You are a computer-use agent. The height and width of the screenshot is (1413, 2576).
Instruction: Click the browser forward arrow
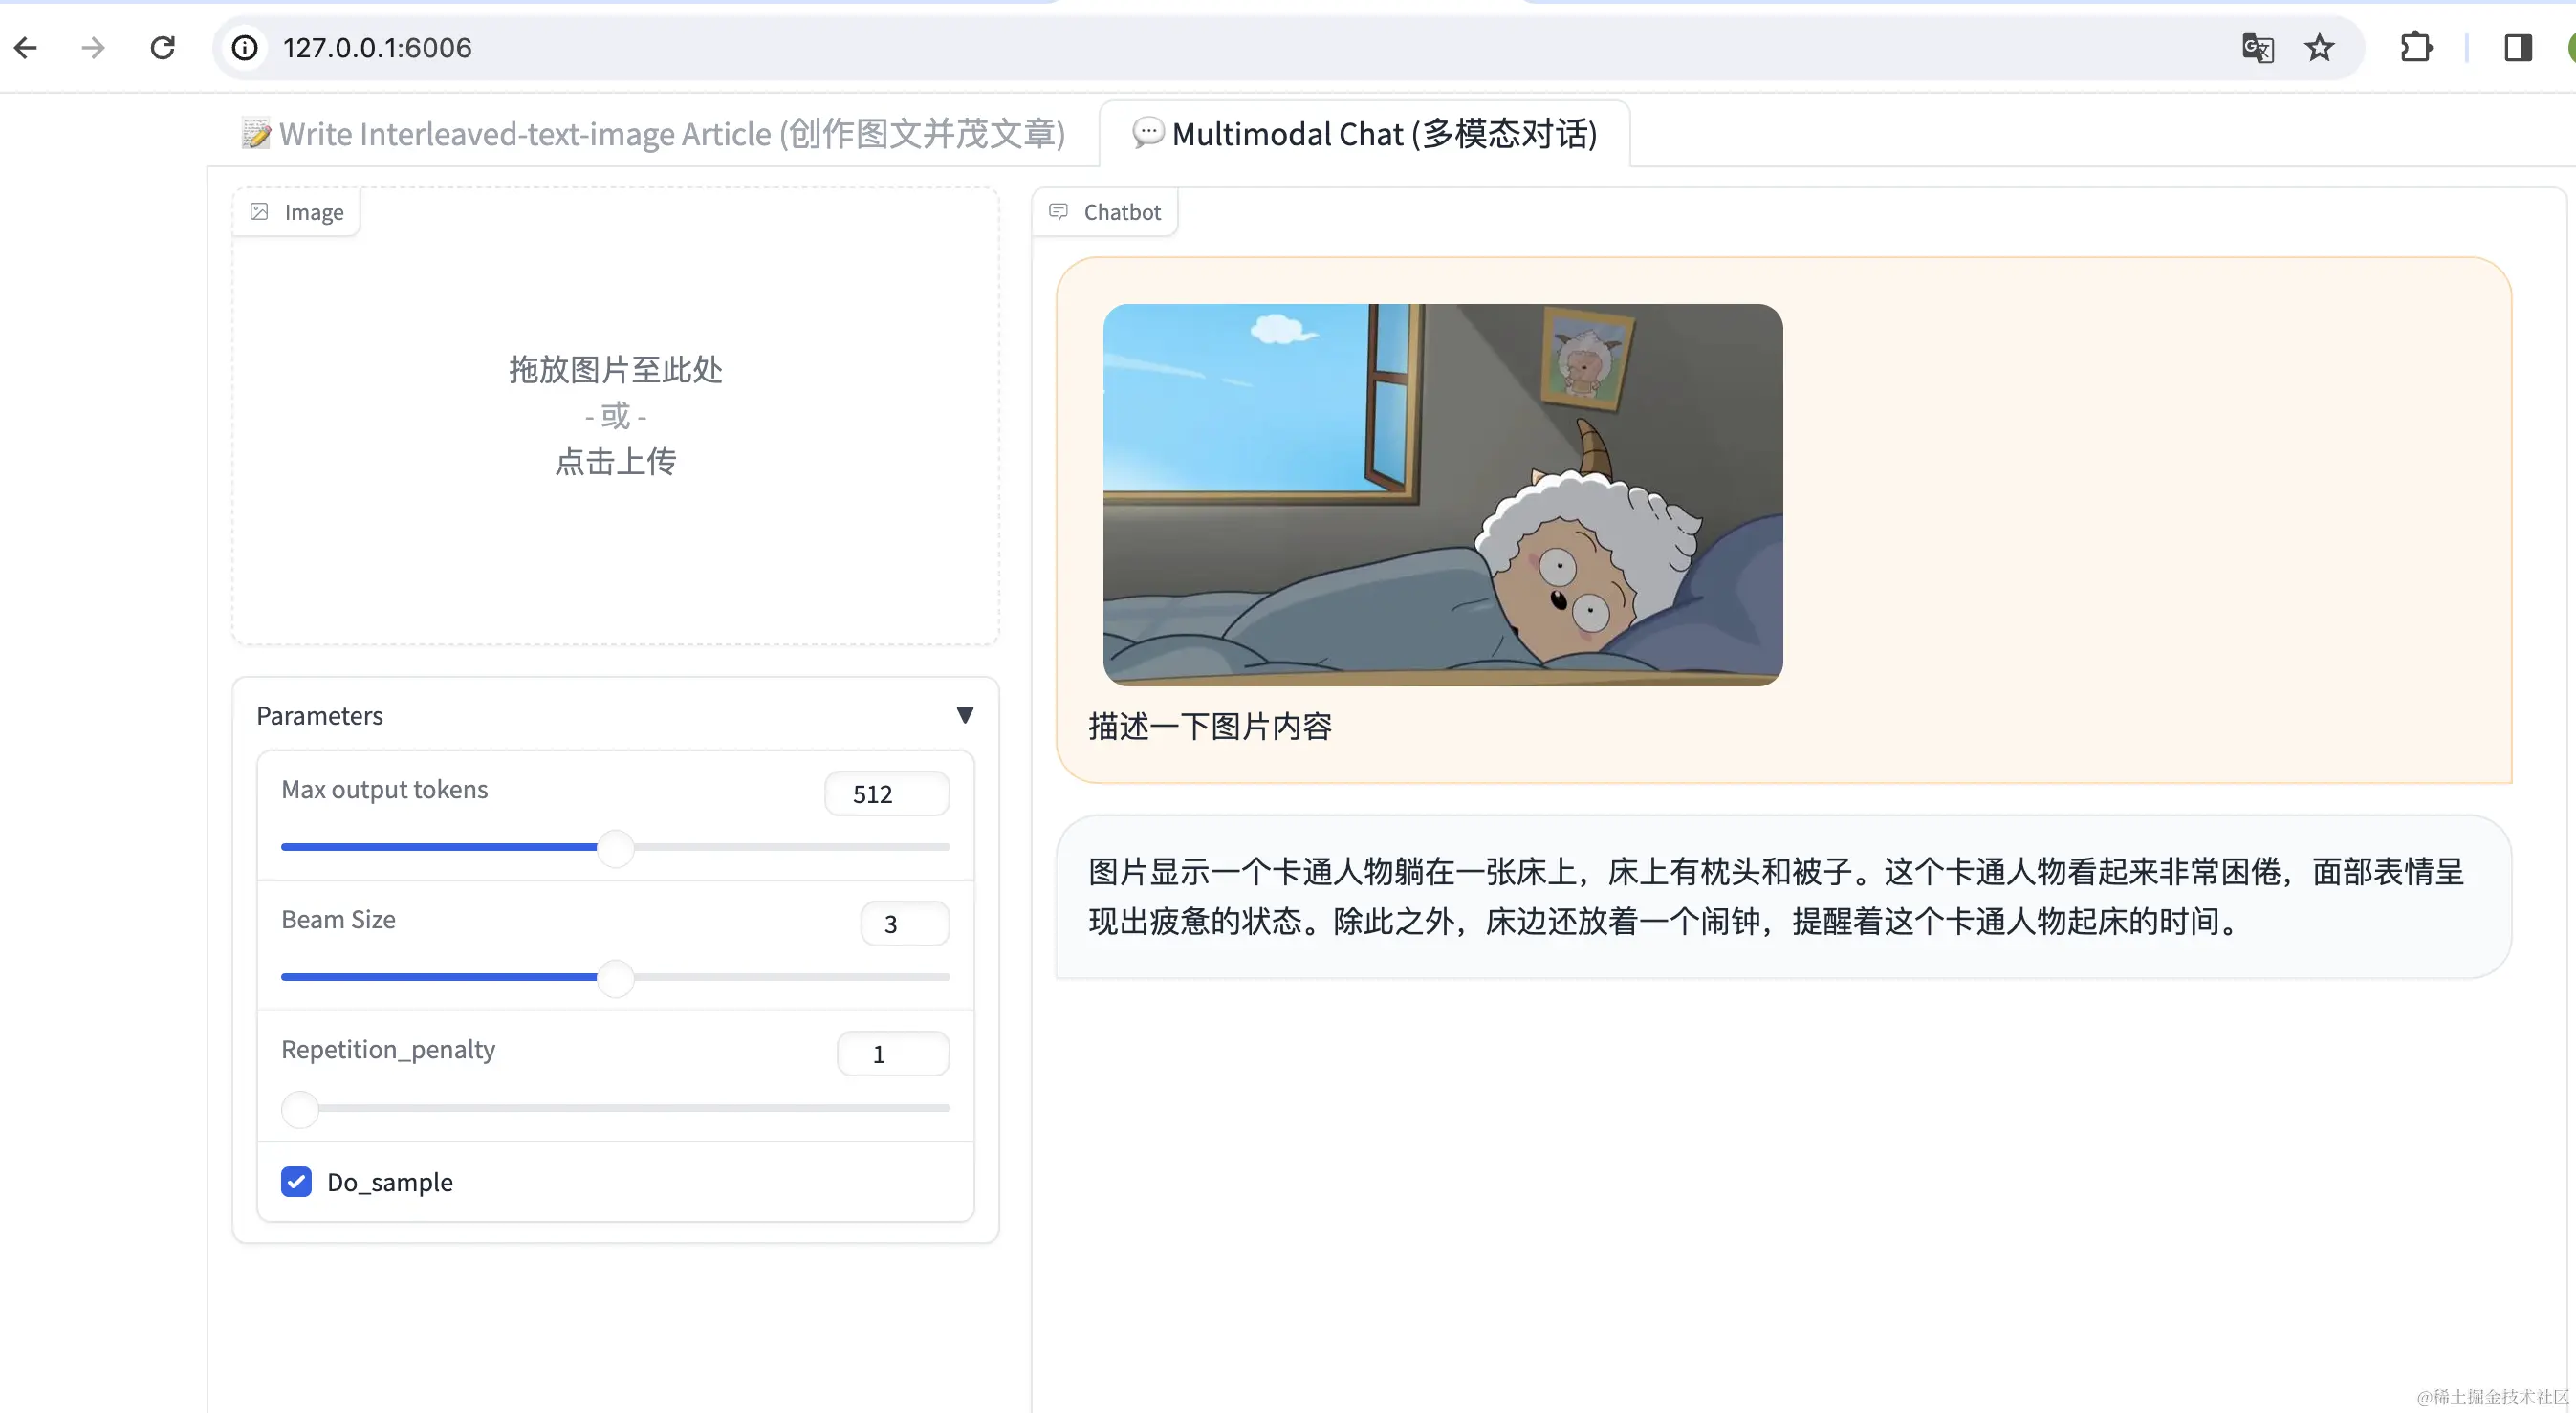93,47
